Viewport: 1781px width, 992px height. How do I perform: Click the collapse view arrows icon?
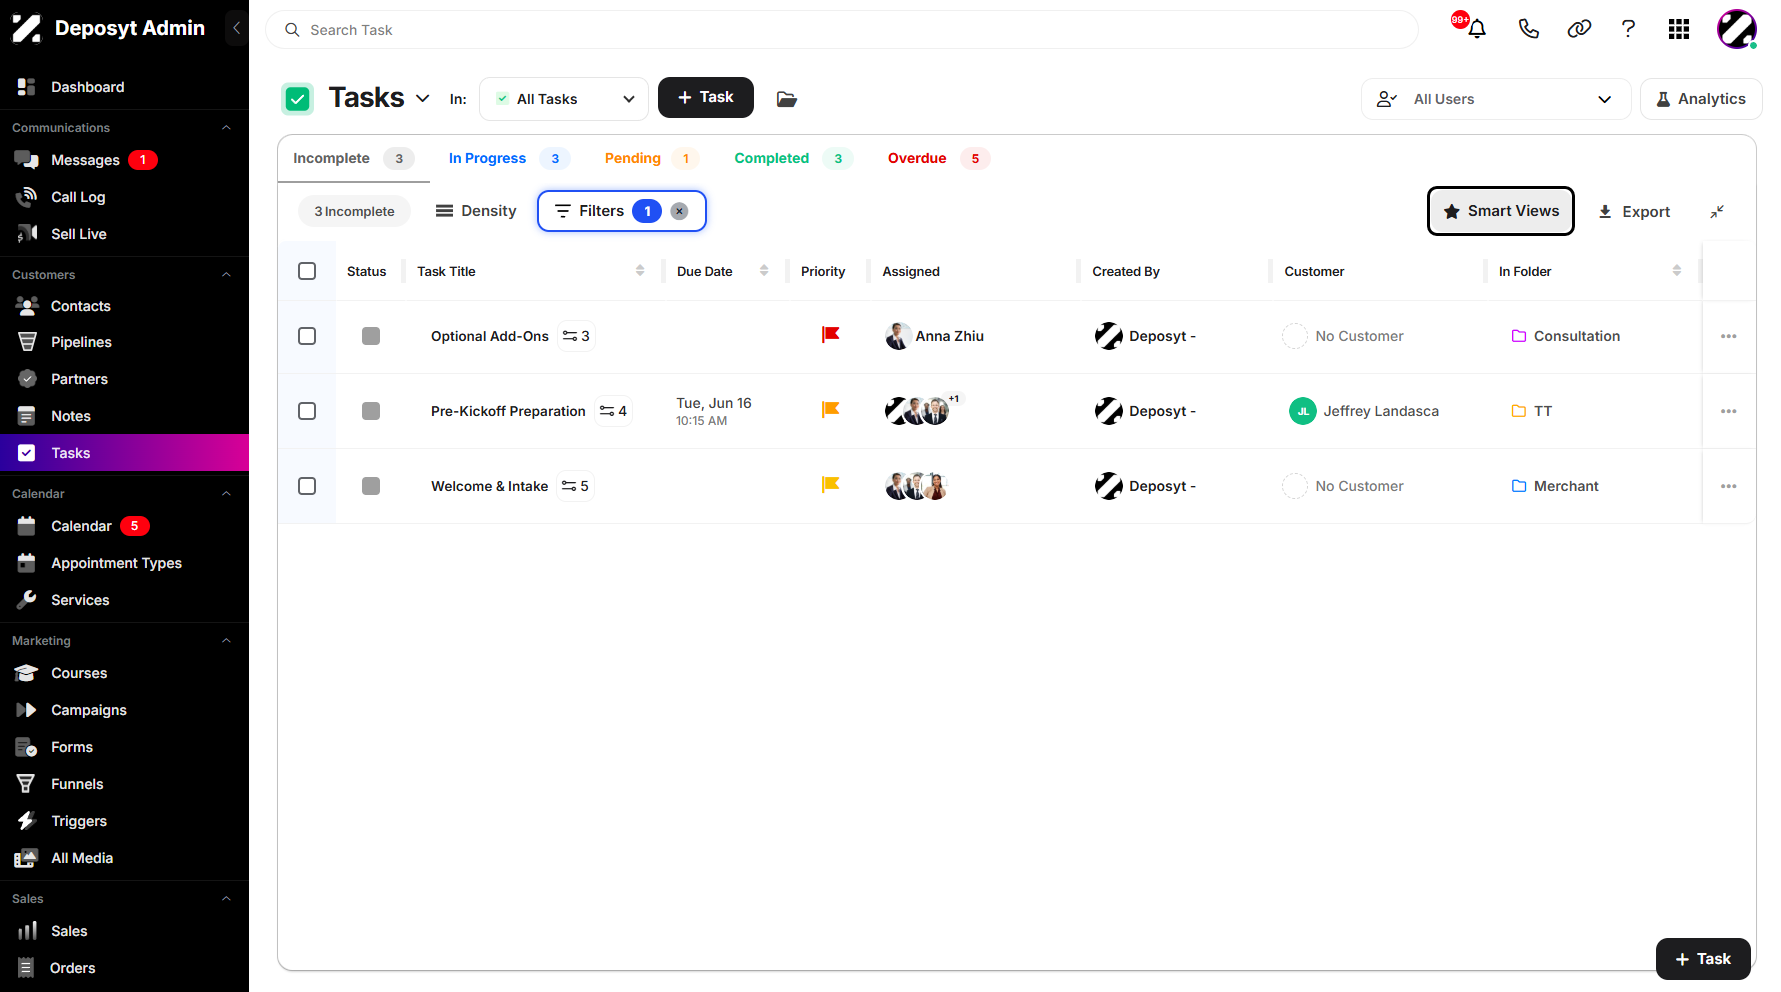coord(1717,212)
